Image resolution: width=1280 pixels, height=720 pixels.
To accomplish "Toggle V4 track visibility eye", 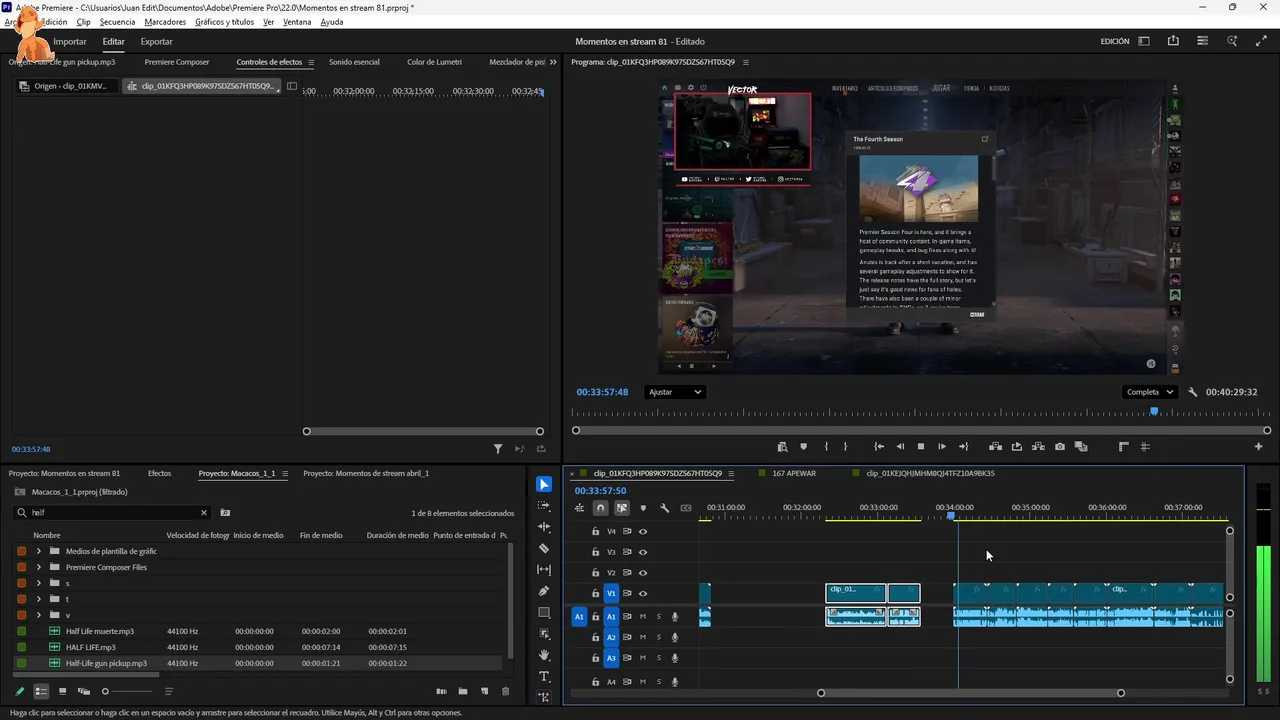I will coord(643,531).
